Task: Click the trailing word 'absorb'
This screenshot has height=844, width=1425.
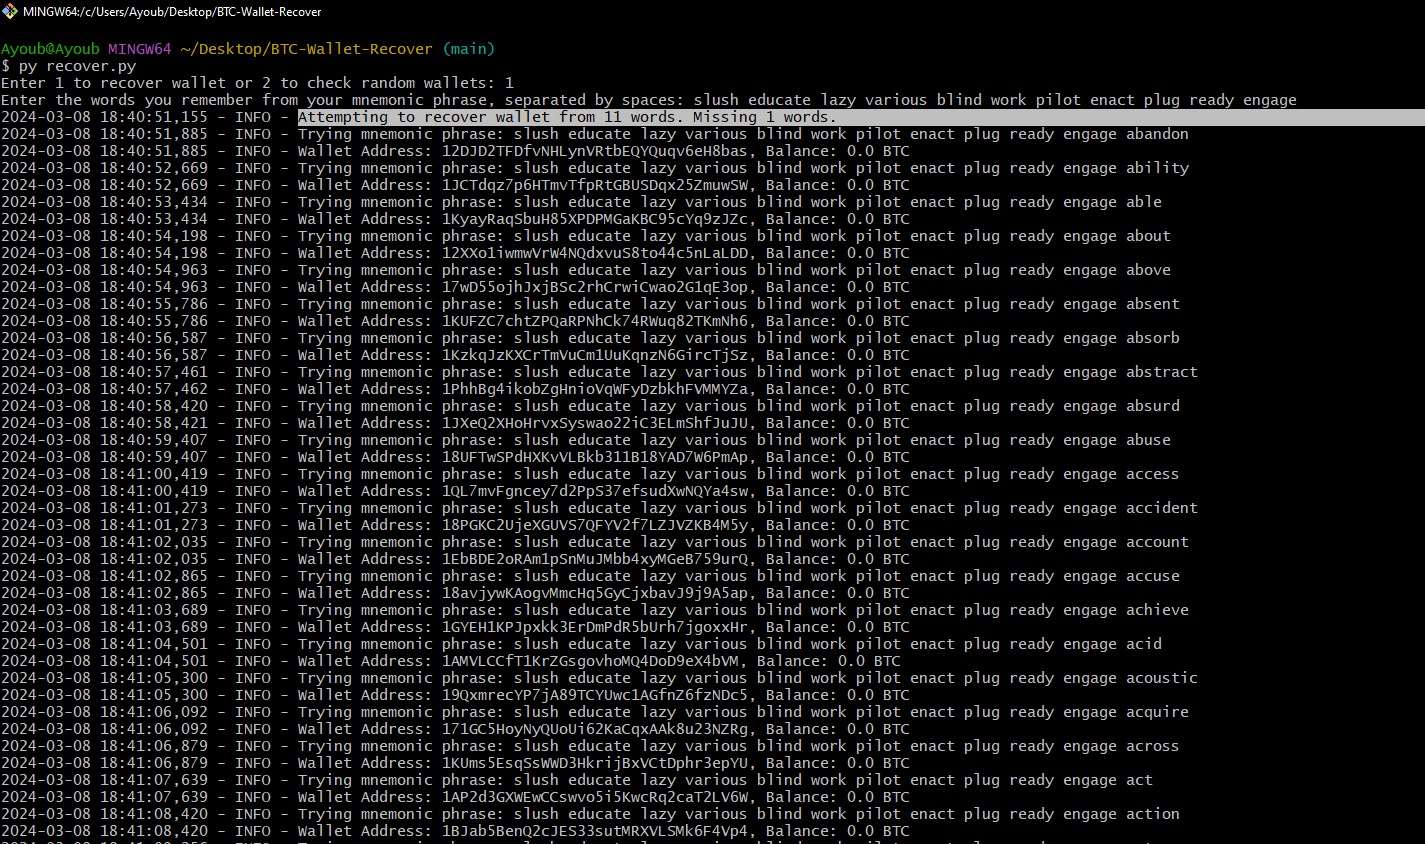Action: coord(1153,338)
